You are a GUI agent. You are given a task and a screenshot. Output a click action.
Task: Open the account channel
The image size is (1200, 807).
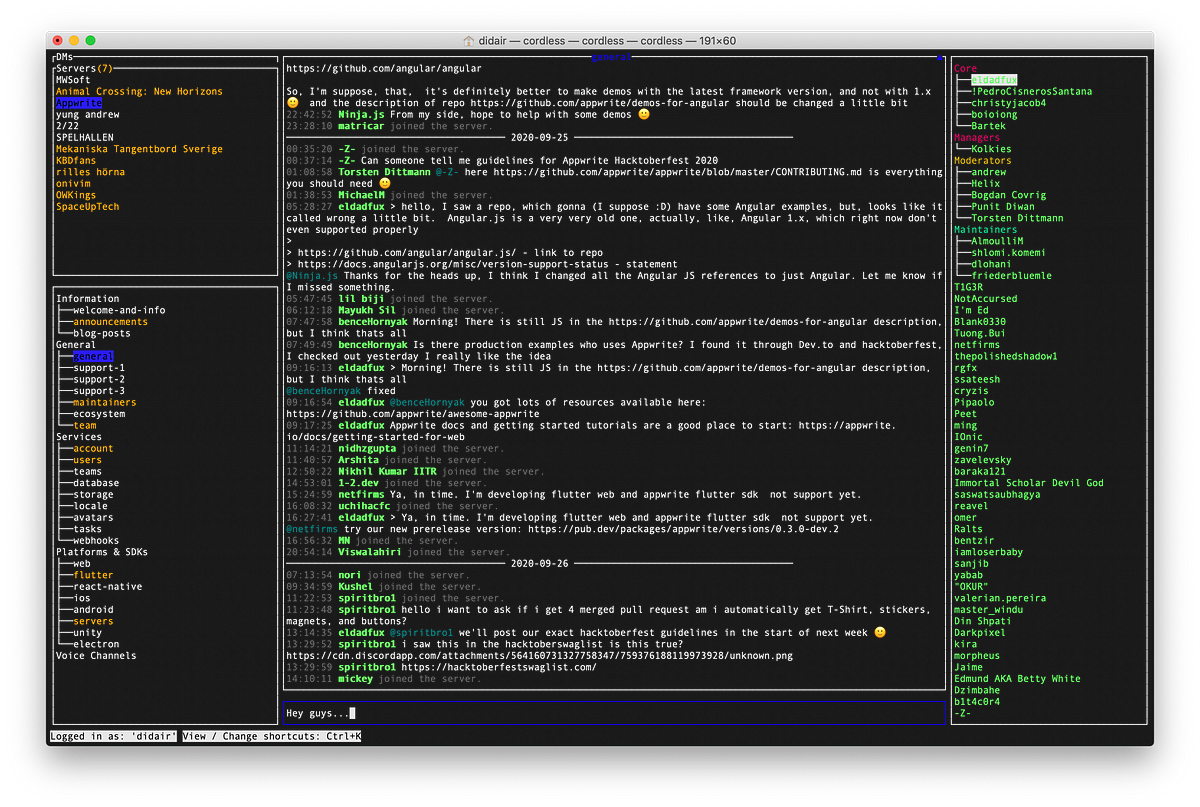click(x=93, y=448)
